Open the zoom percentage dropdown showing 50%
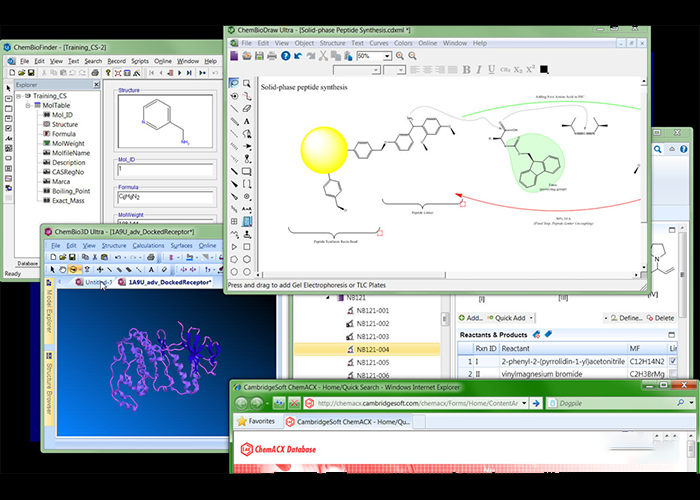The height and width of the screenshot is (500, 700). (x=386, y=56)
